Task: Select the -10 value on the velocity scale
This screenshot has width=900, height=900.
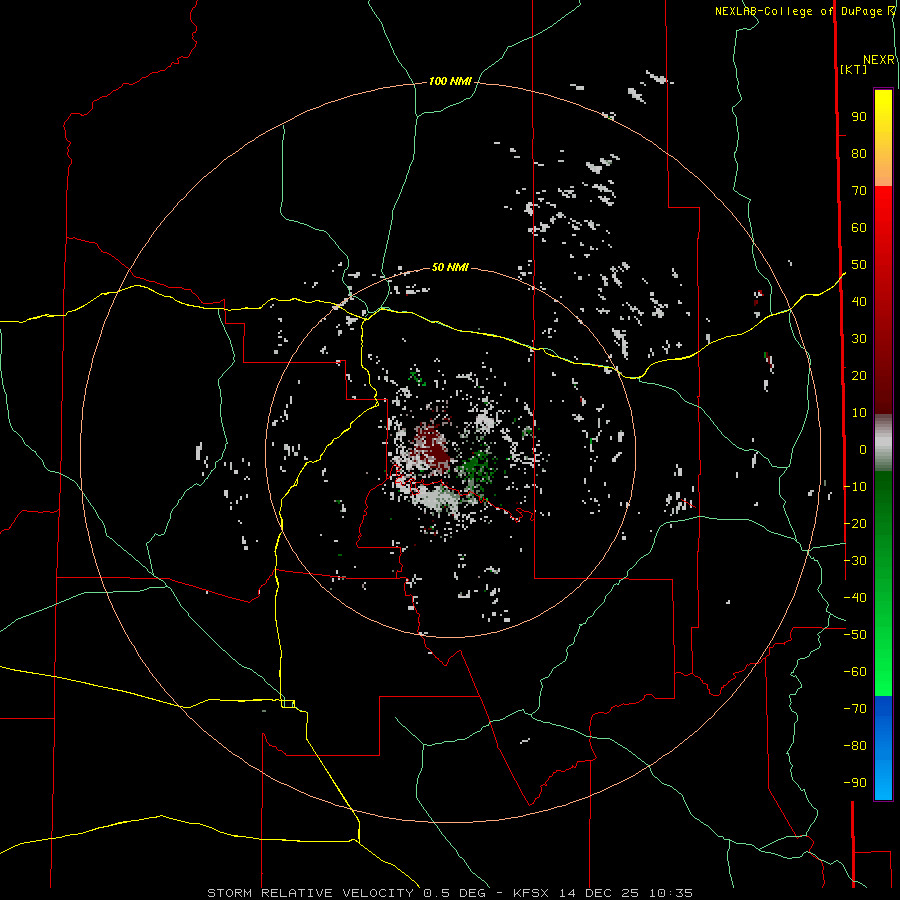Action: (x=855, y=487)
